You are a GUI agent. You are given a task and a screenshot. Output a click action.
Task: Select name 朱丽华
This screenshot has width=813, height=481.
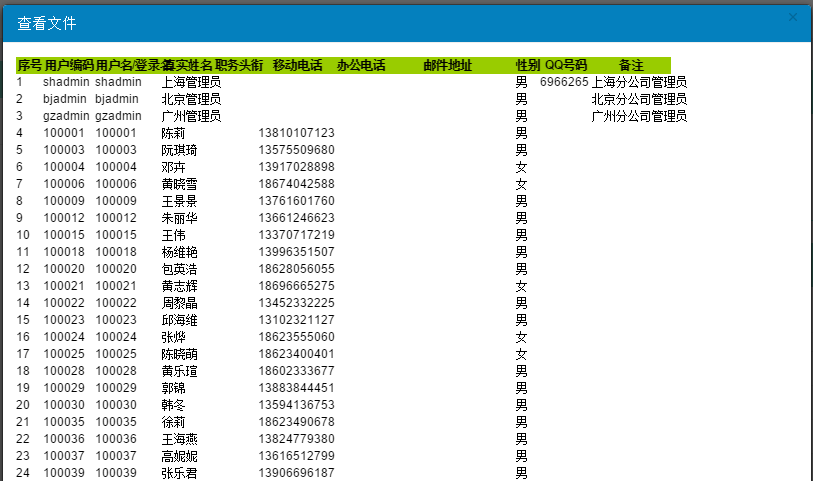click(x=179, y=218)
